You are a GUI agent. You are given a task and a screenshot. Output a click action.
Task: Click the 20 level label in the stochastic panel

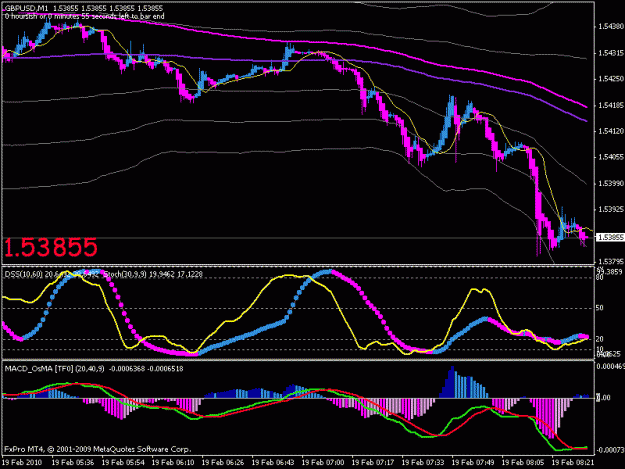click(599, 339)
